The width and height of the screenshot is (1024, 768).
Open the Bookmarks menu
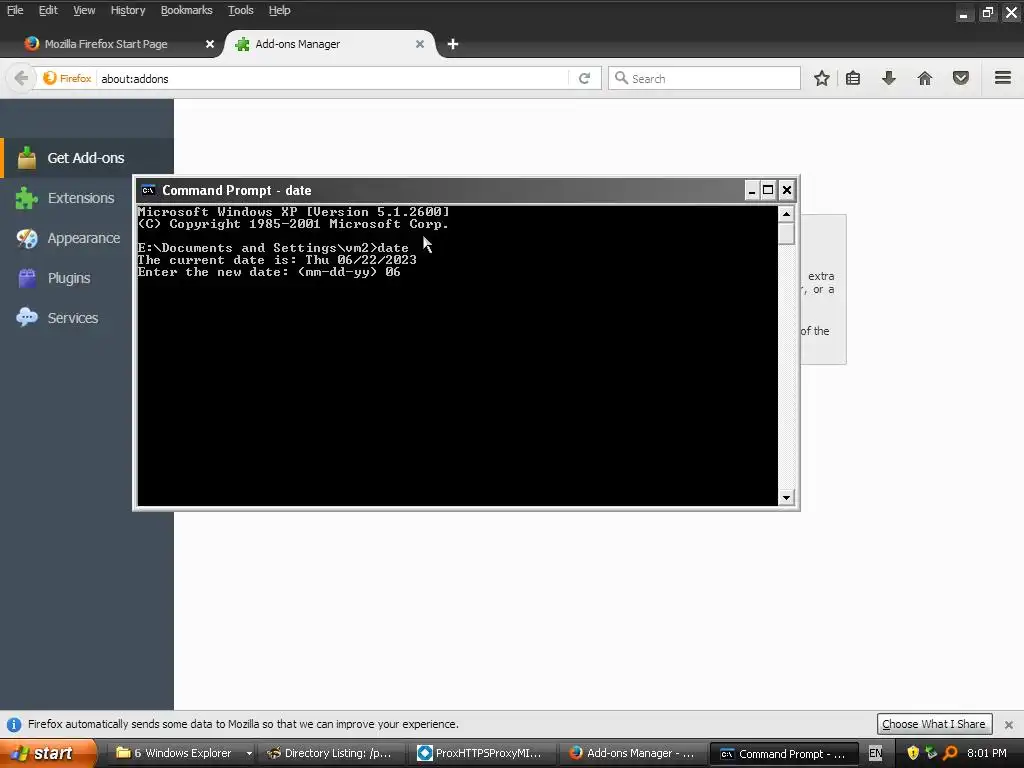186,10
